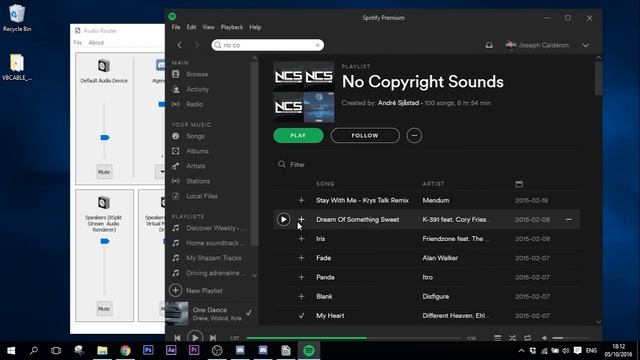Open the Driving adrenaline playlist
Image resolution: width=640 pixels, height=360 pixels.
tap(215, 273)
